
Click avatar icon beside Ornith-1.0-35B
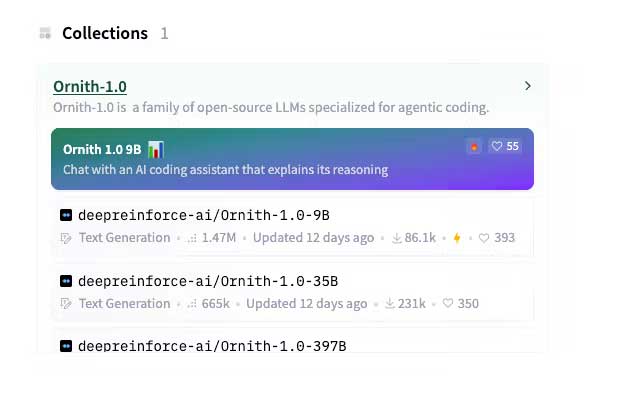pos(66,281)
